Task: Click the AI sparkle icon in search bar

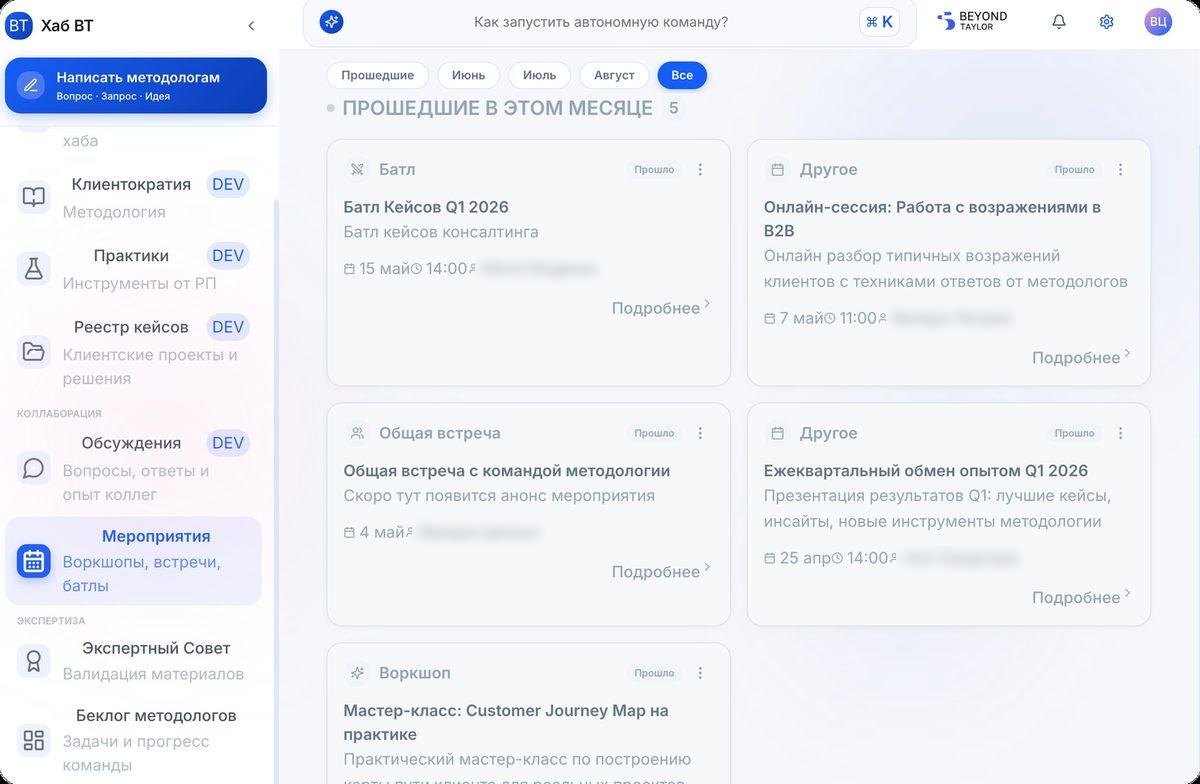Action: [x=331, y=22]
